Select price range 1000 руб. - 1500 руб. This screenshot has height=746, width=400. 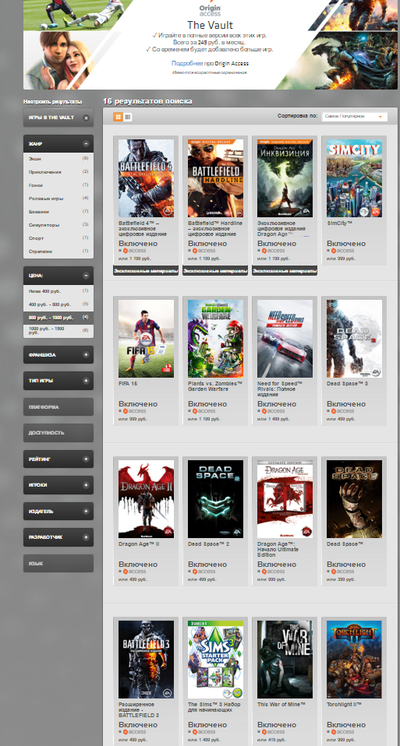(x=58, y=331)
